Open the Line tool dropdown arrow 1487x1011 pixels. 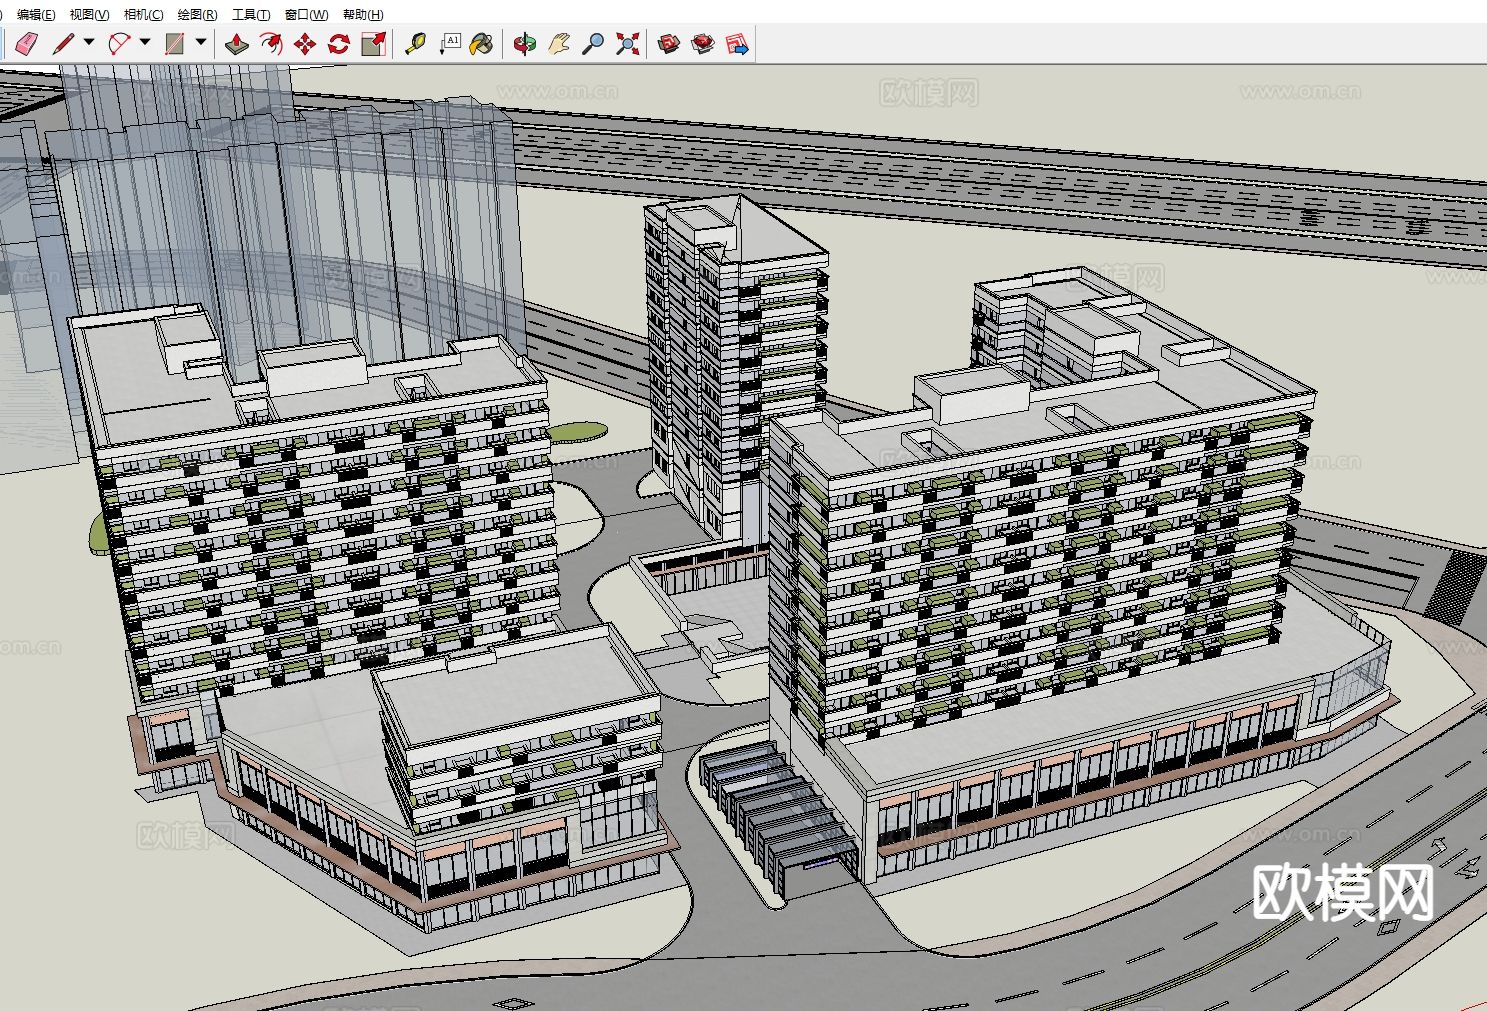click(x=89, y=43)
